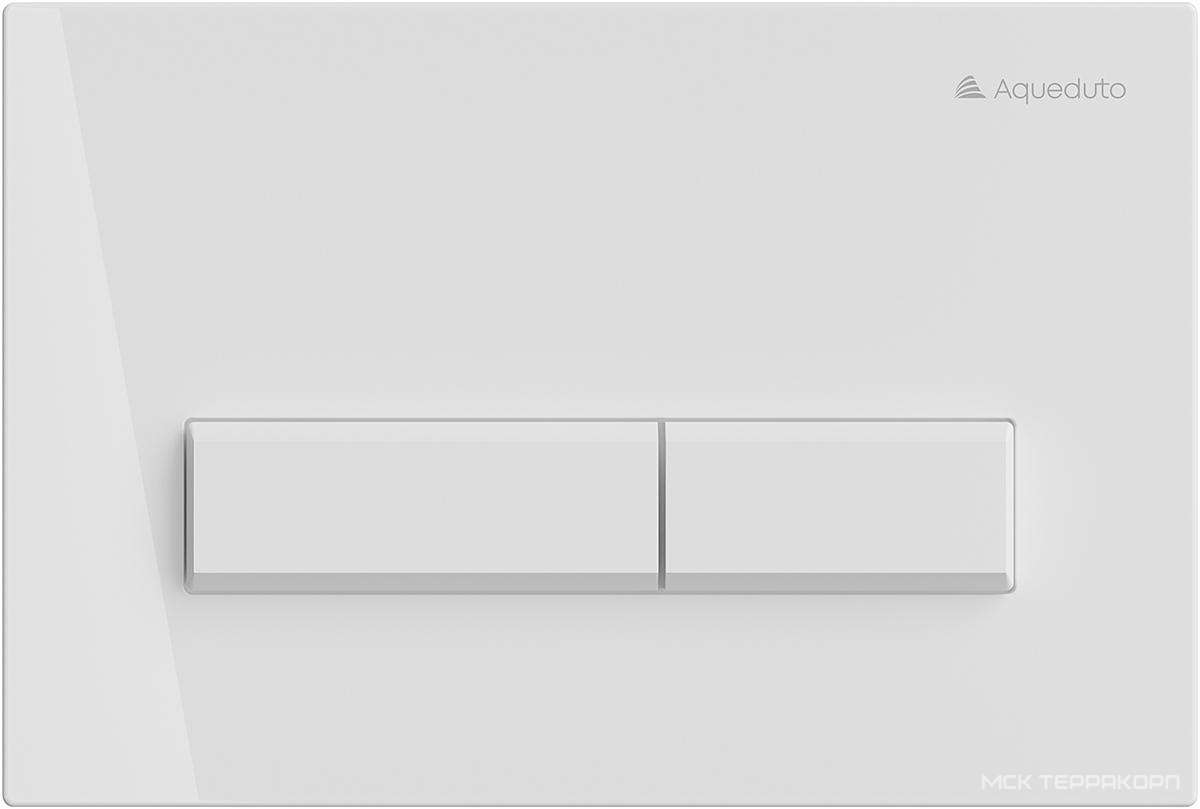The image size is (1200, 809).
Task: Click the divider between the flush buttons
Action: click(x=661, y=506)
